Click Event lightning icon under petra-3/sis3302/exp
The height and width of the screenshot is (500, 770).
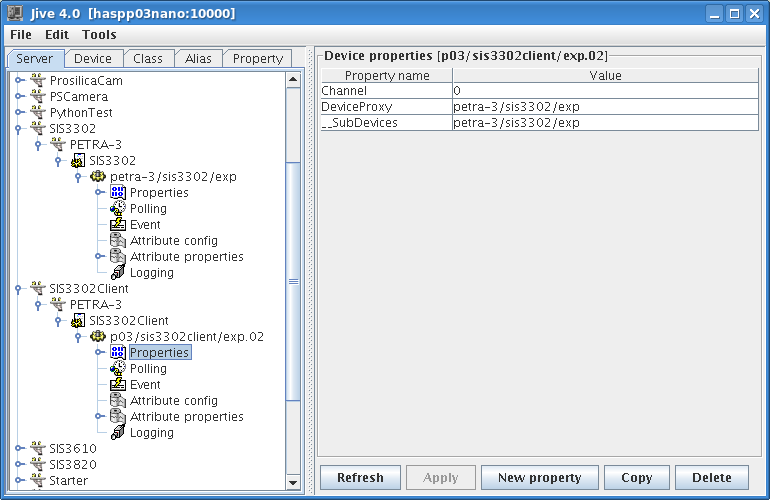coord(118,224)
